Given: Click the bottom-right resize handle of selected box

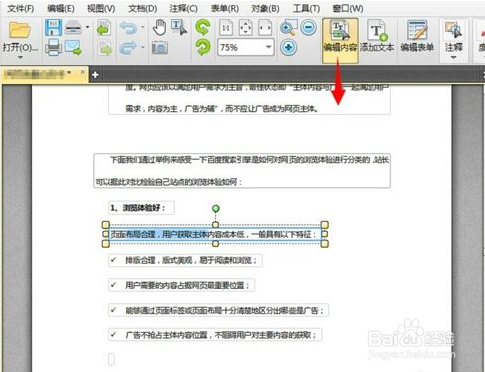Looking at the screenshot, I should pos(325,244).
